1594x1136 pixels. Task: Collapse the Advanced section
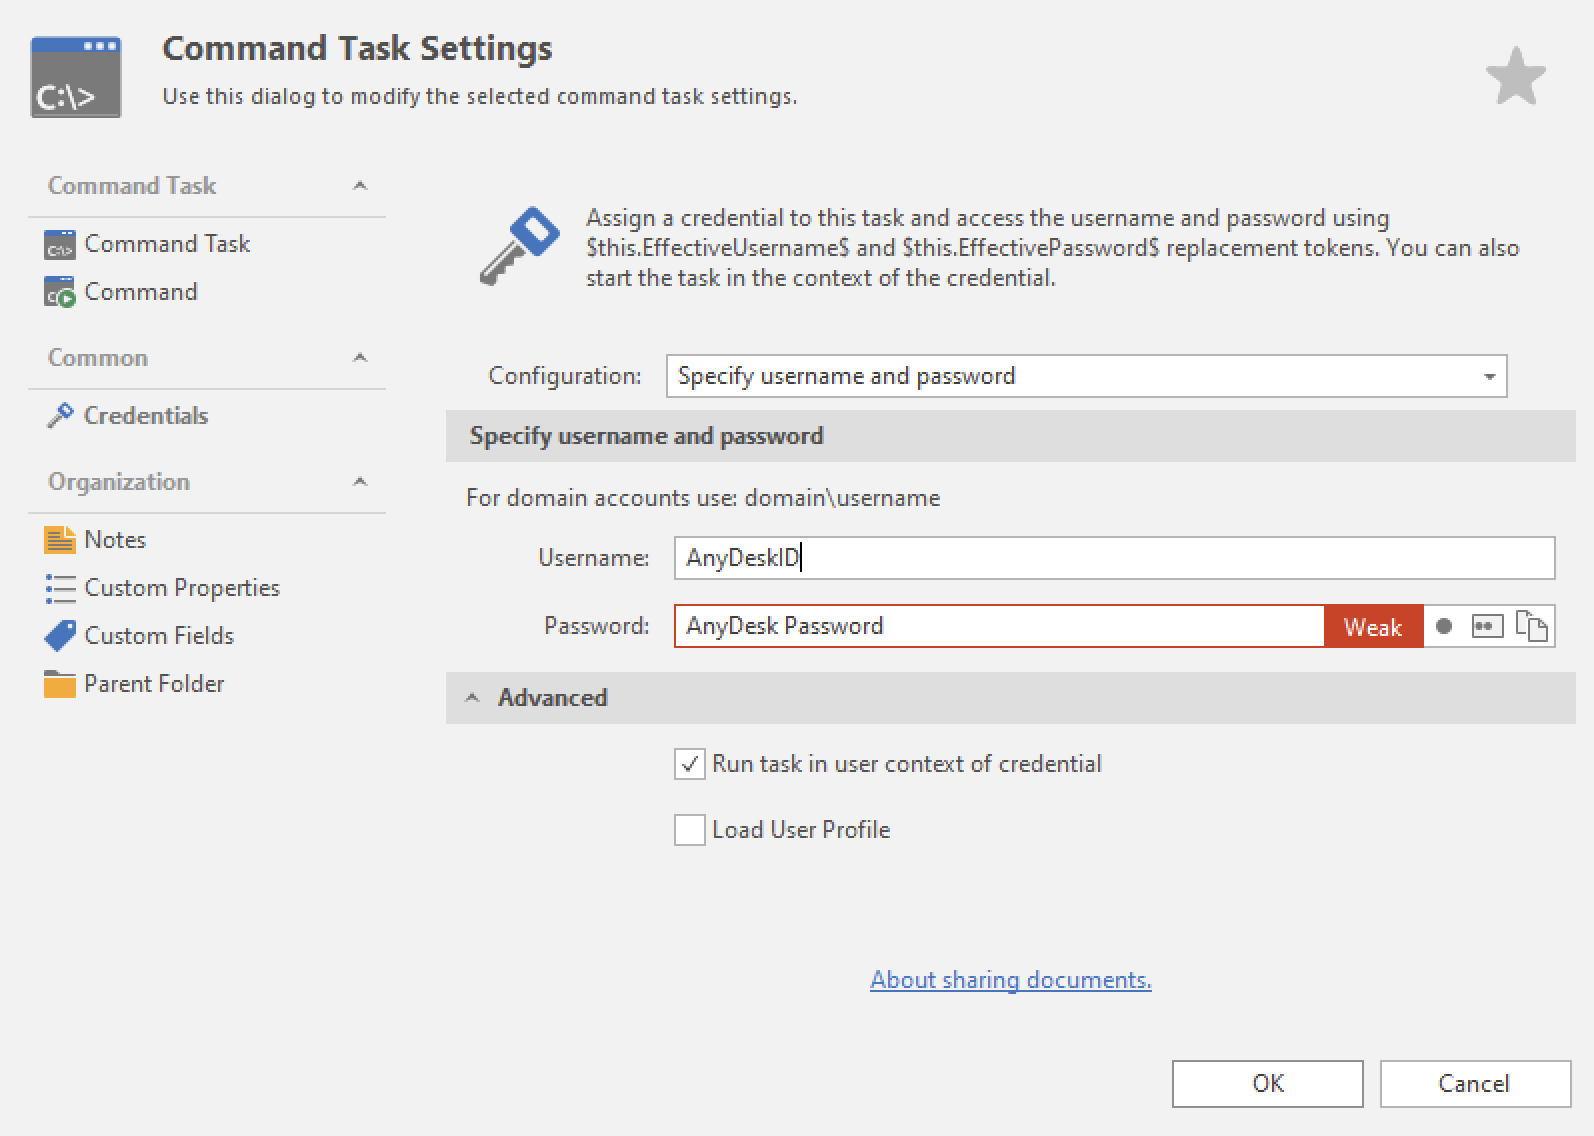pos(473,698)
